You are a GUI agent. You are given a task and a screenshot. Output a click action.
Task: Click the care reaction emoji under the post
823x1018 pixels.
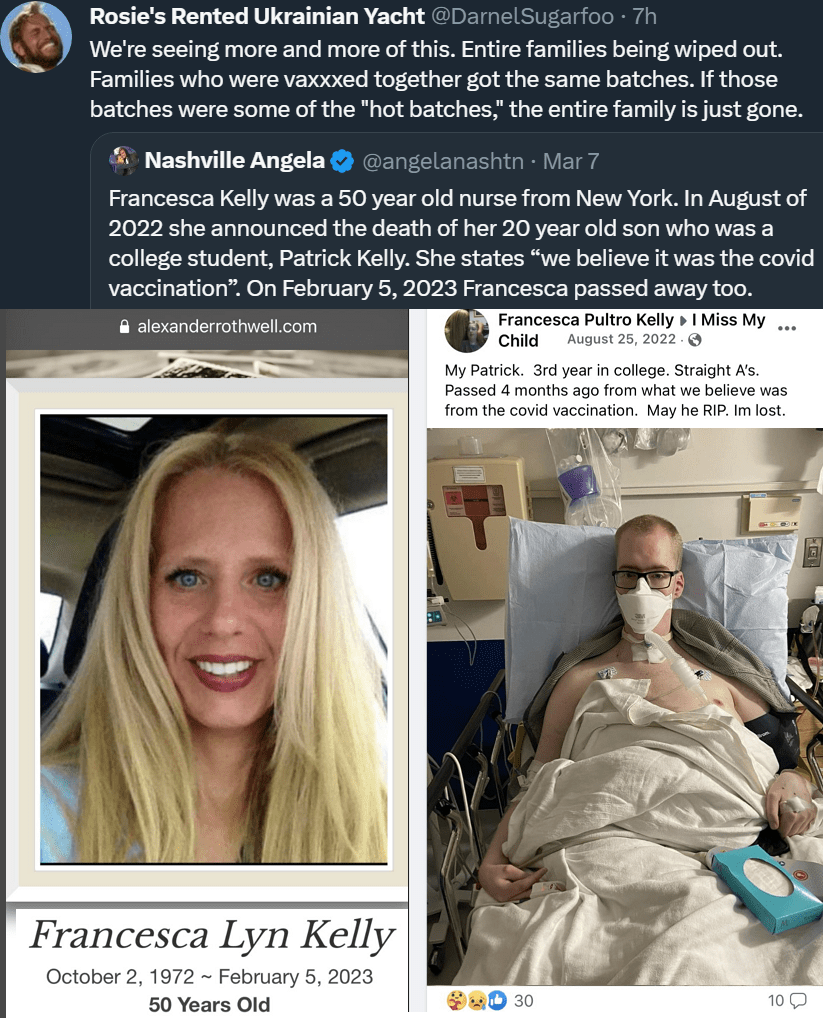[x=457, y=1000]
